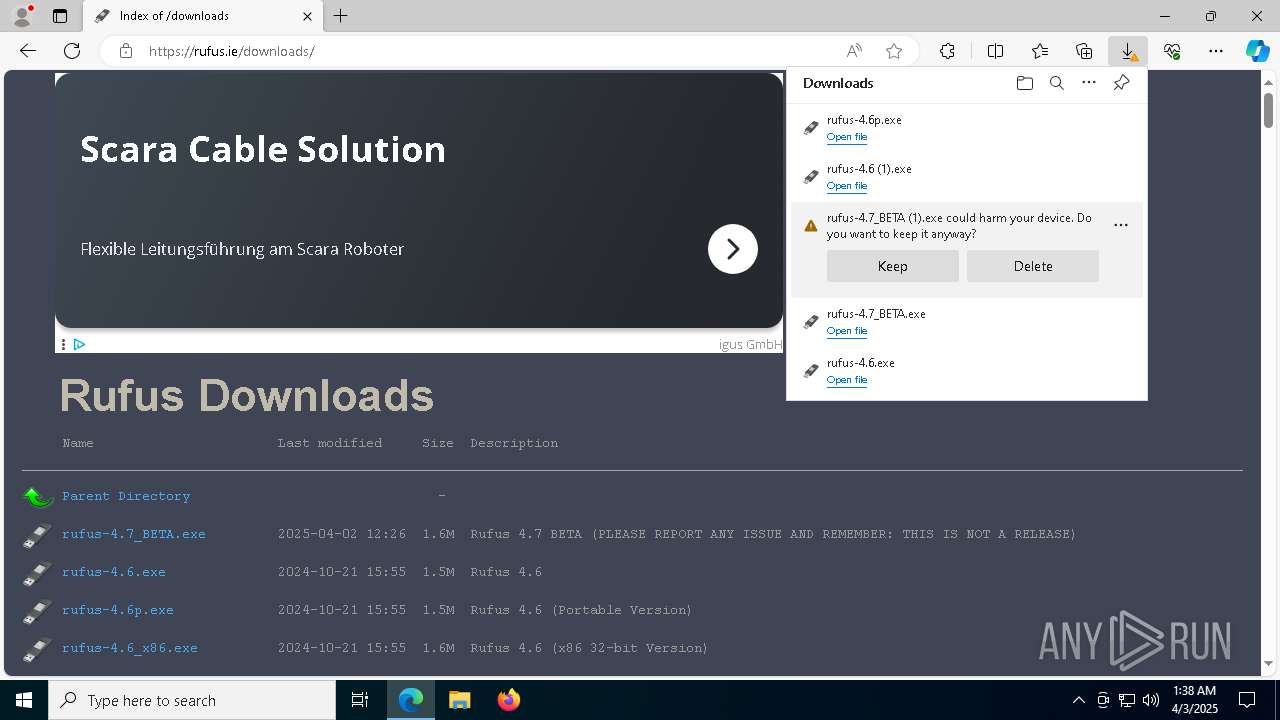Open the Favorites list icon

click(x=1040, y=51)
